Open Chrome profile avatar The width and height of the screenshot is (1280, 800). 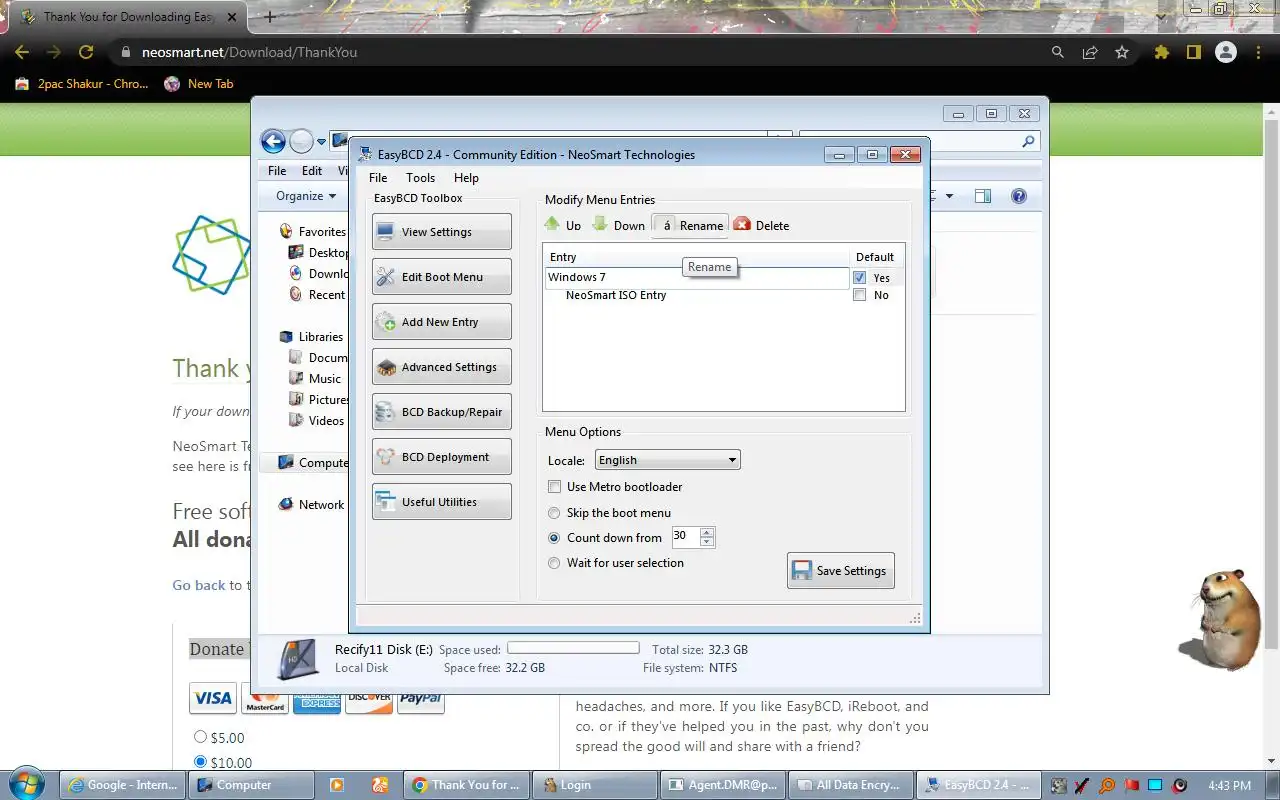1225,52
